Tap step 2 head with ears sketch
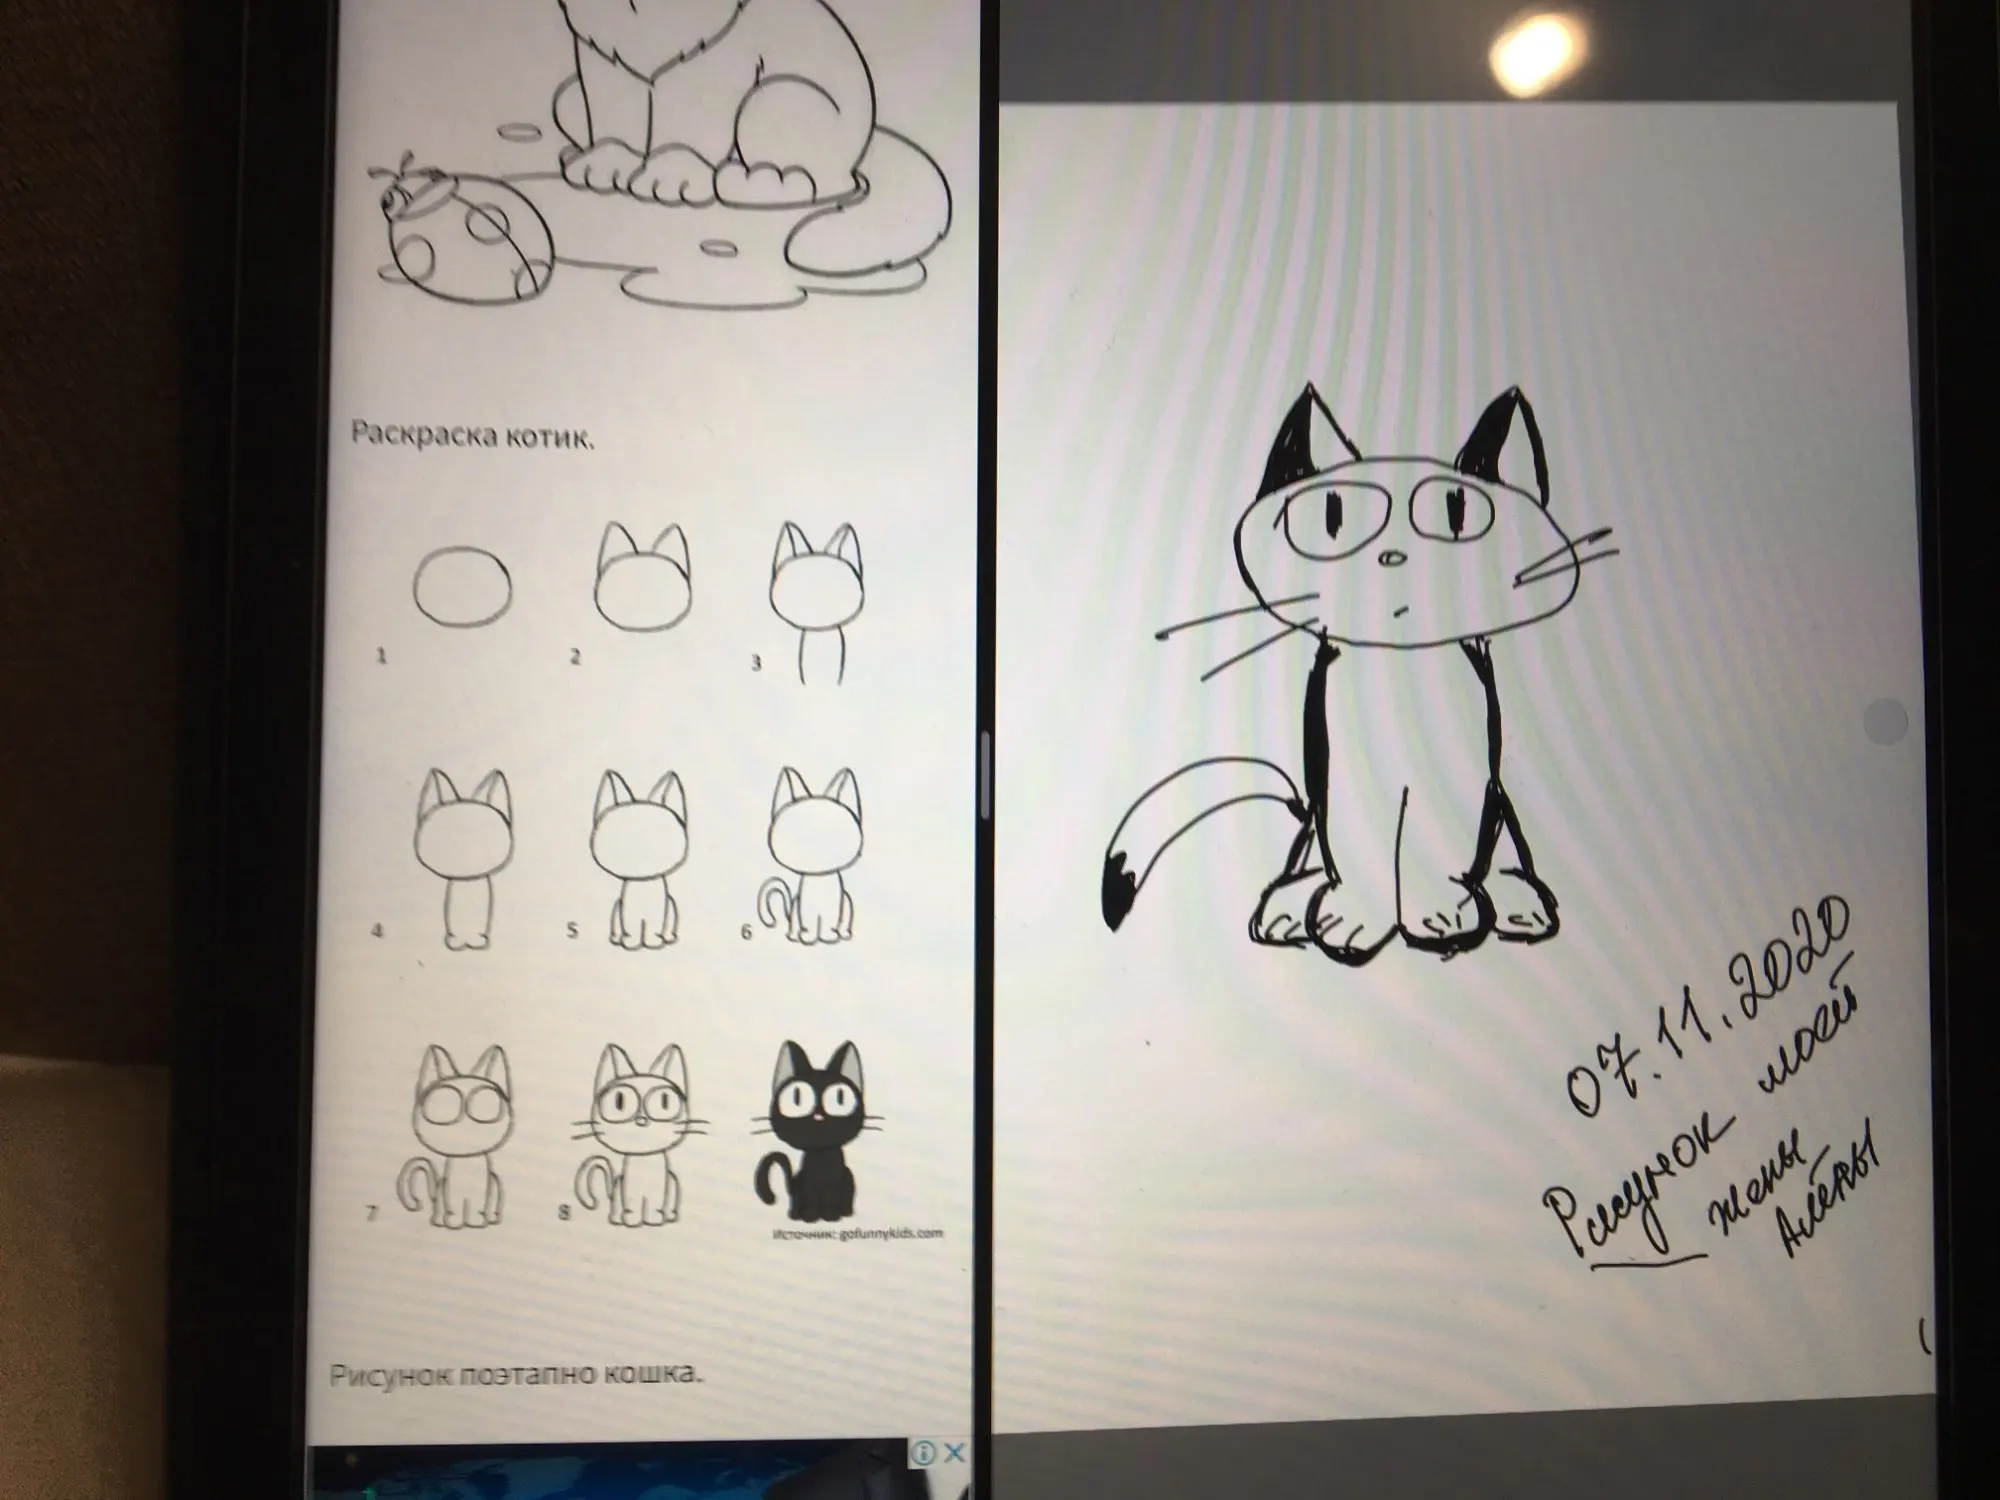This screenshot has width=2000, height=1500. [x=643, y=580]
